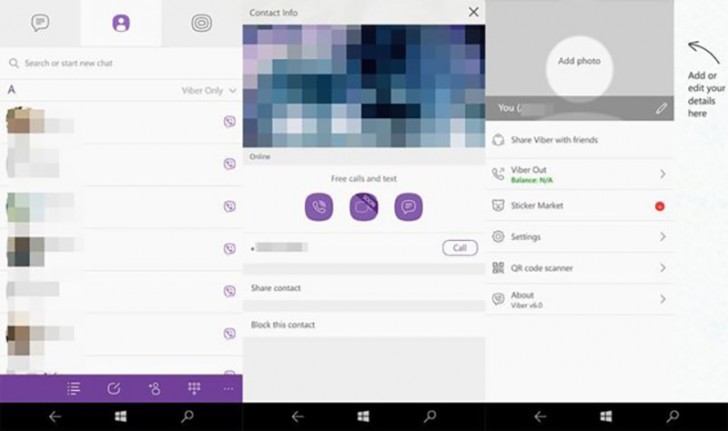The image size is (728, 431).
Task: Tap the free Viber call button
Action: [319, 207]
